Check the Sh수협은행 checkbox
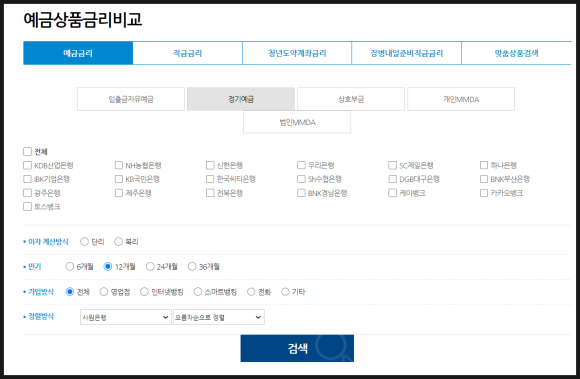Screen dimensions: 580x379 coord(301,179)
